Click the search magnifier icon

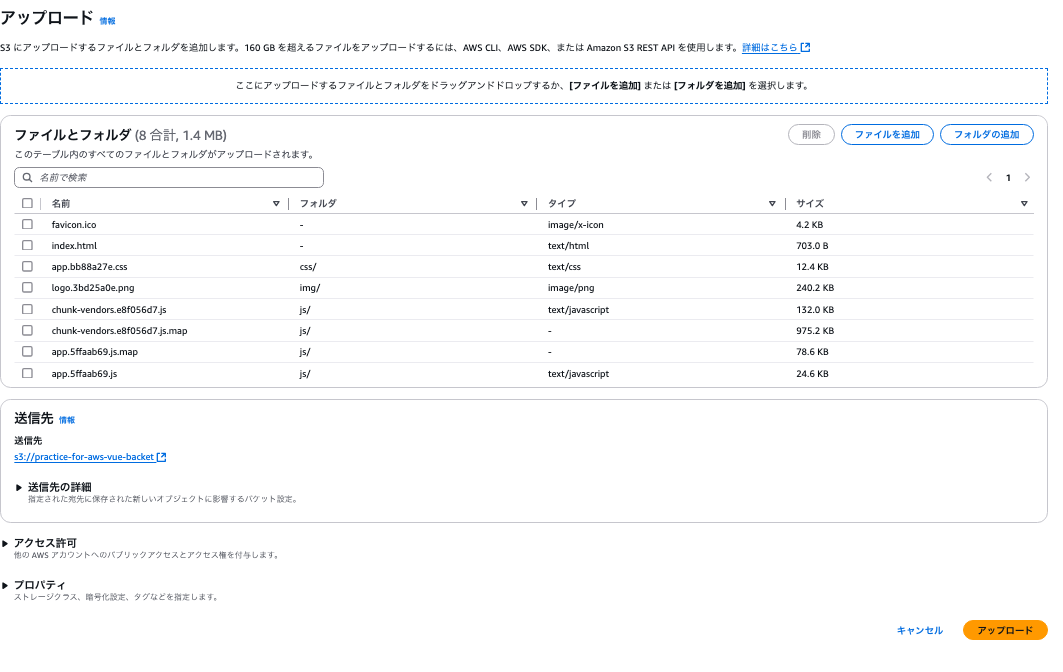point(29,177)
